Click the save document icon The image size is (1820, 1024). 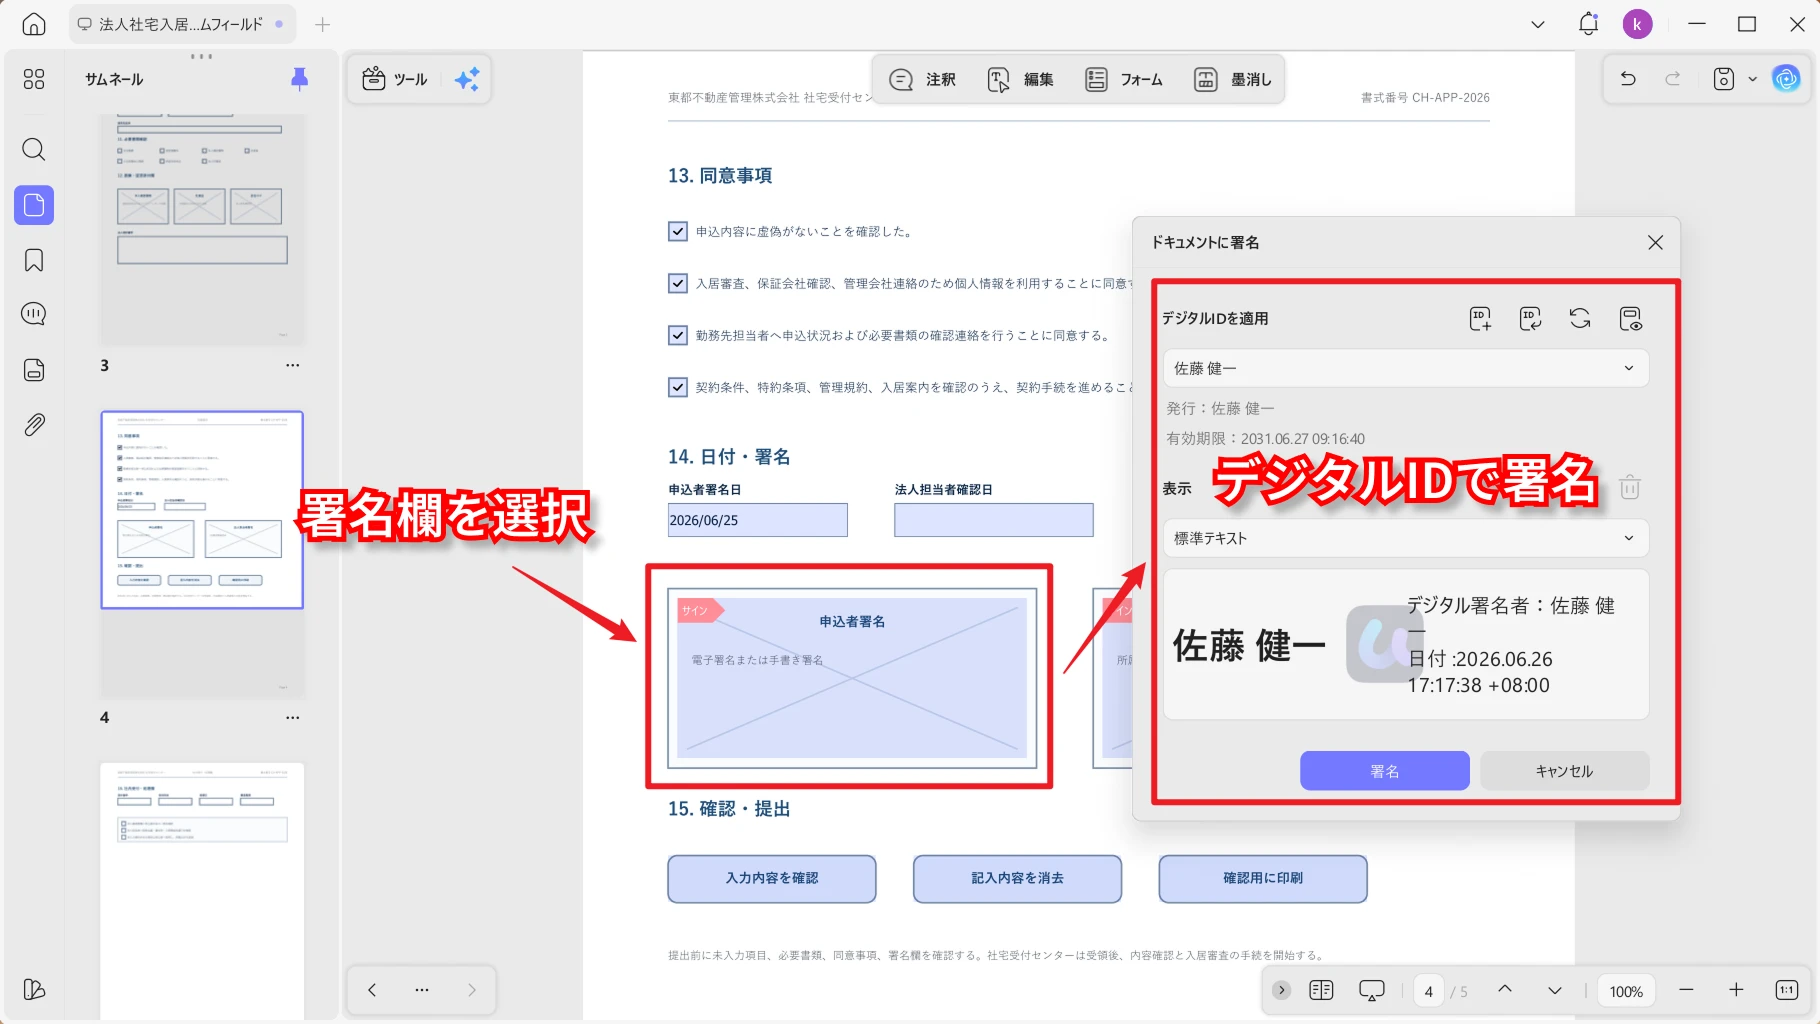point(1724,78)
